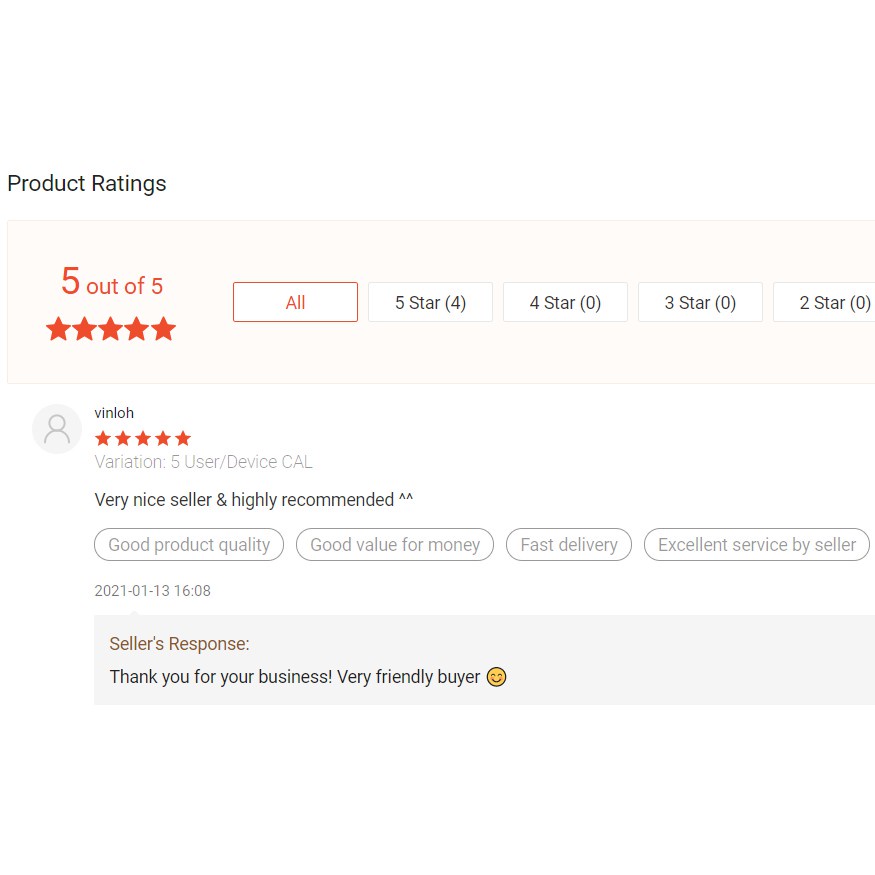The width and height of the screenshot is (875, 875).
Task: Click the overall five-star rating icons
Action: 111,329
